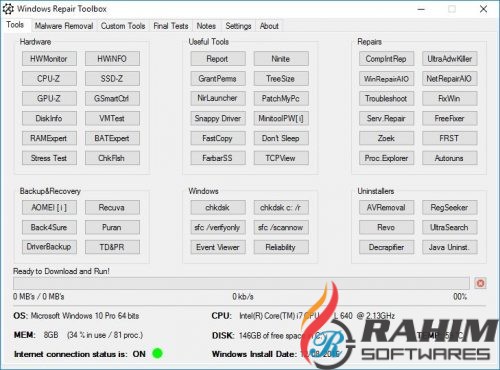The image size is (500, 370).
Task: Run TreeSize
Action: tap(281, 79)
